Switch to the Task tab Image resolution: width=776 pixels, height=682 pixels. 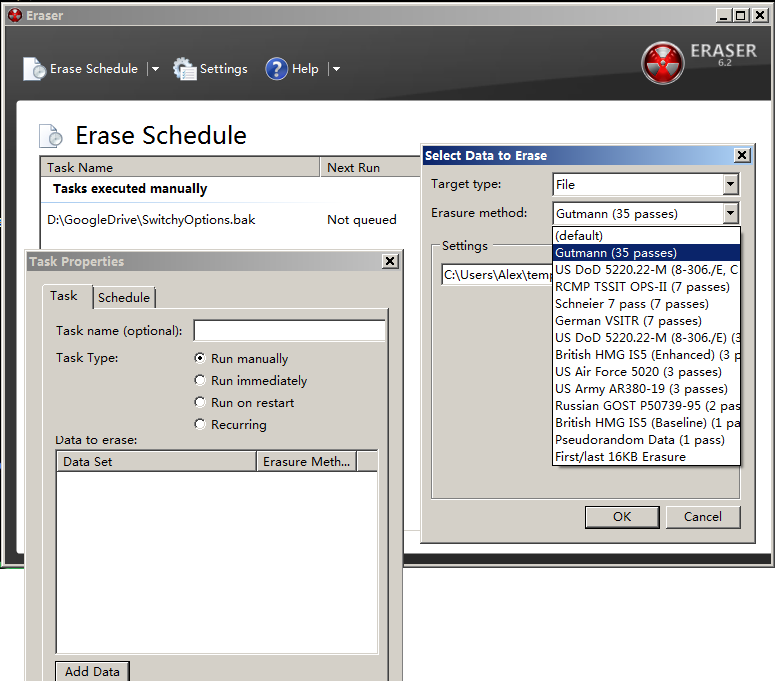click(64, 296)
